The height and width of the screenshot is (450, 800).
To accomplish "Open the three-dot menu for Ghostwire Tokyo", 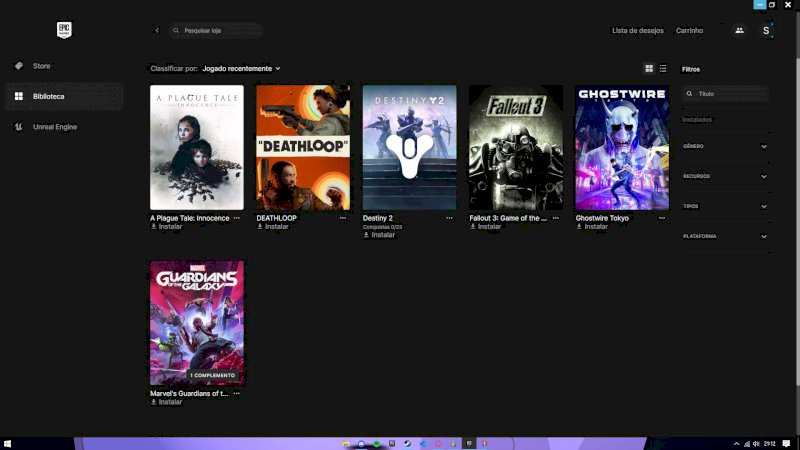I will pyautogui.click(x=662, y=217).
